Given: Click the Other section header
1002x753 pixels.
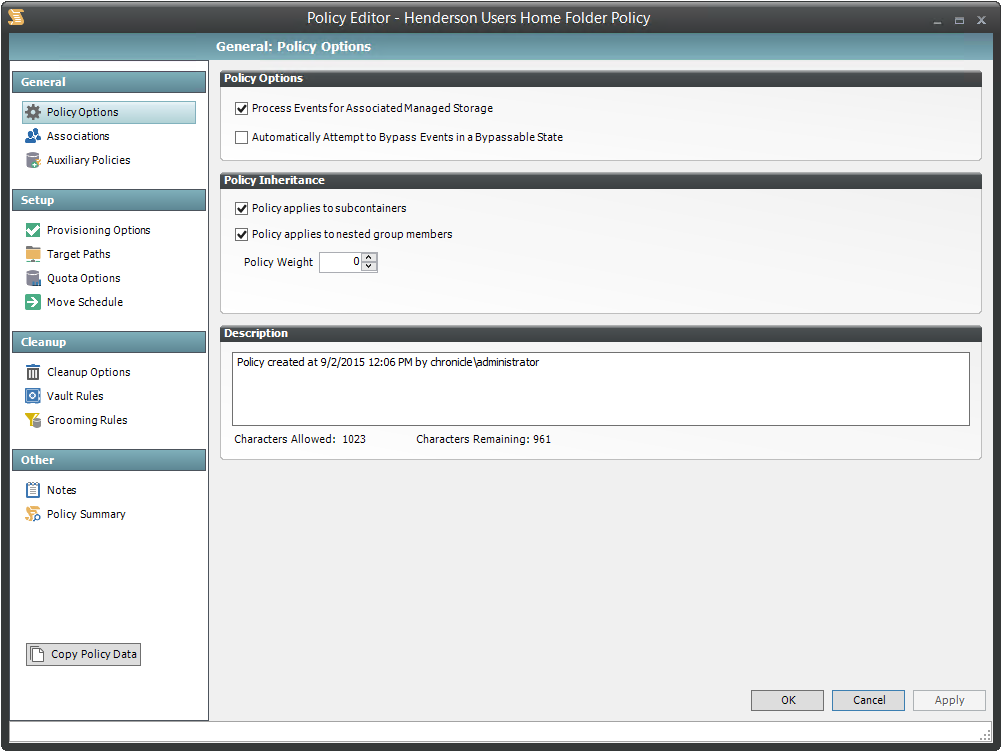Looking at the screenshot, I should (109, 460).
